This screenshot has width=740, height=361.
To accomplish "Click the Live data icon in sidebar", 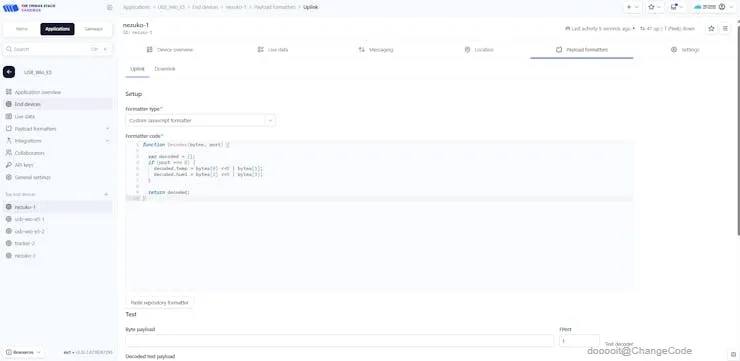I will (x=8, y=117).
